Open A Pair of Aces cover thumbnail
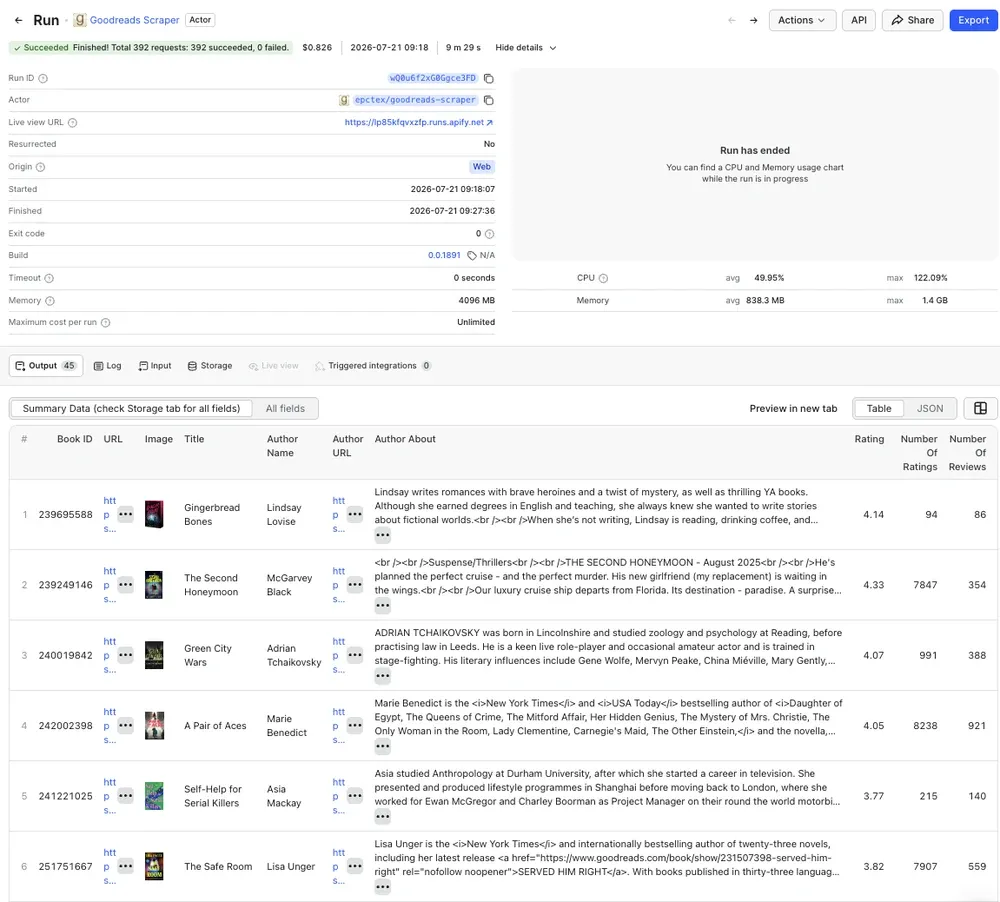 (154, 726)
